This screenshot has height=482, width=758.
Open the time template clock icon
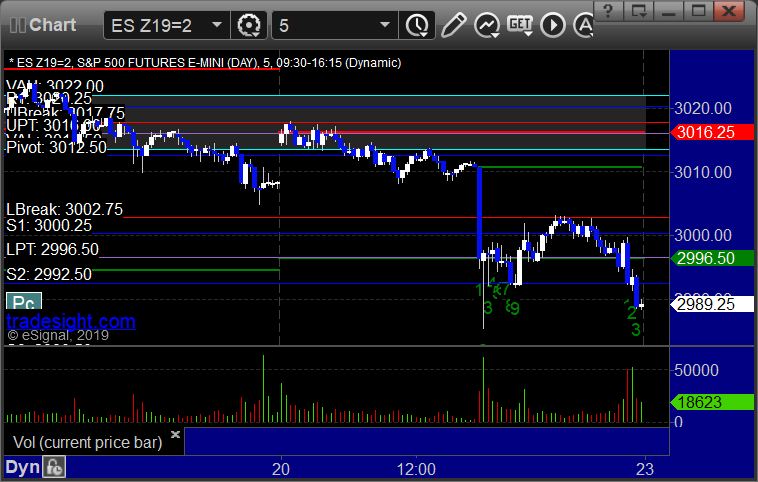(417, 25)
